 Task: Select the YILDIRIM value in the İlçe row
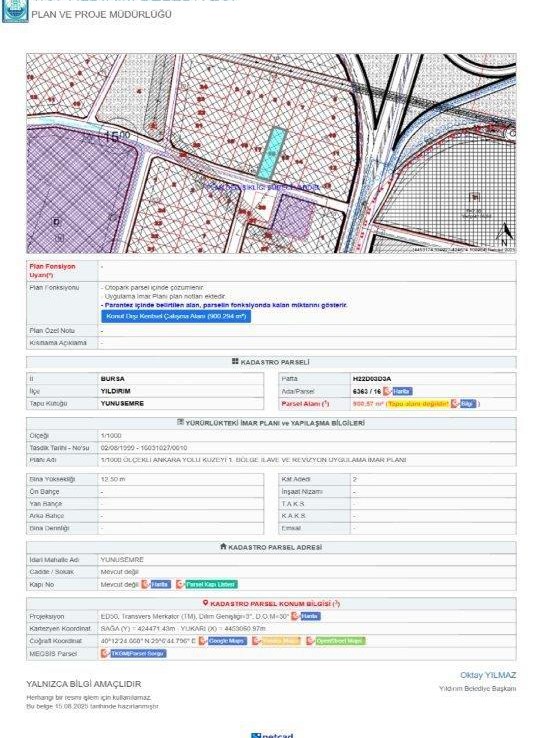pyautogui.click(x=116, y=391)
